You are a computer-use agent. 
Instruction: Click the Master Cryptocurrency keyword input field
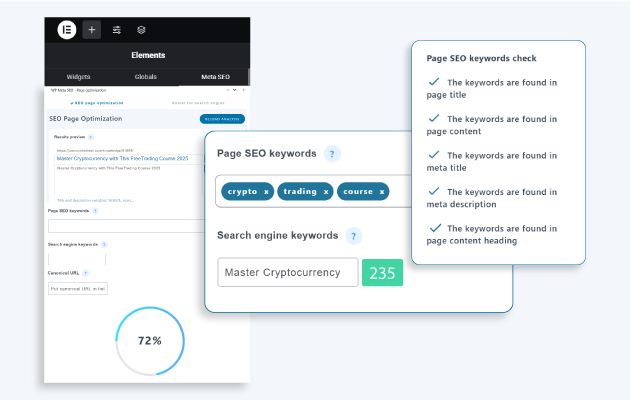(x=288, y=272)
